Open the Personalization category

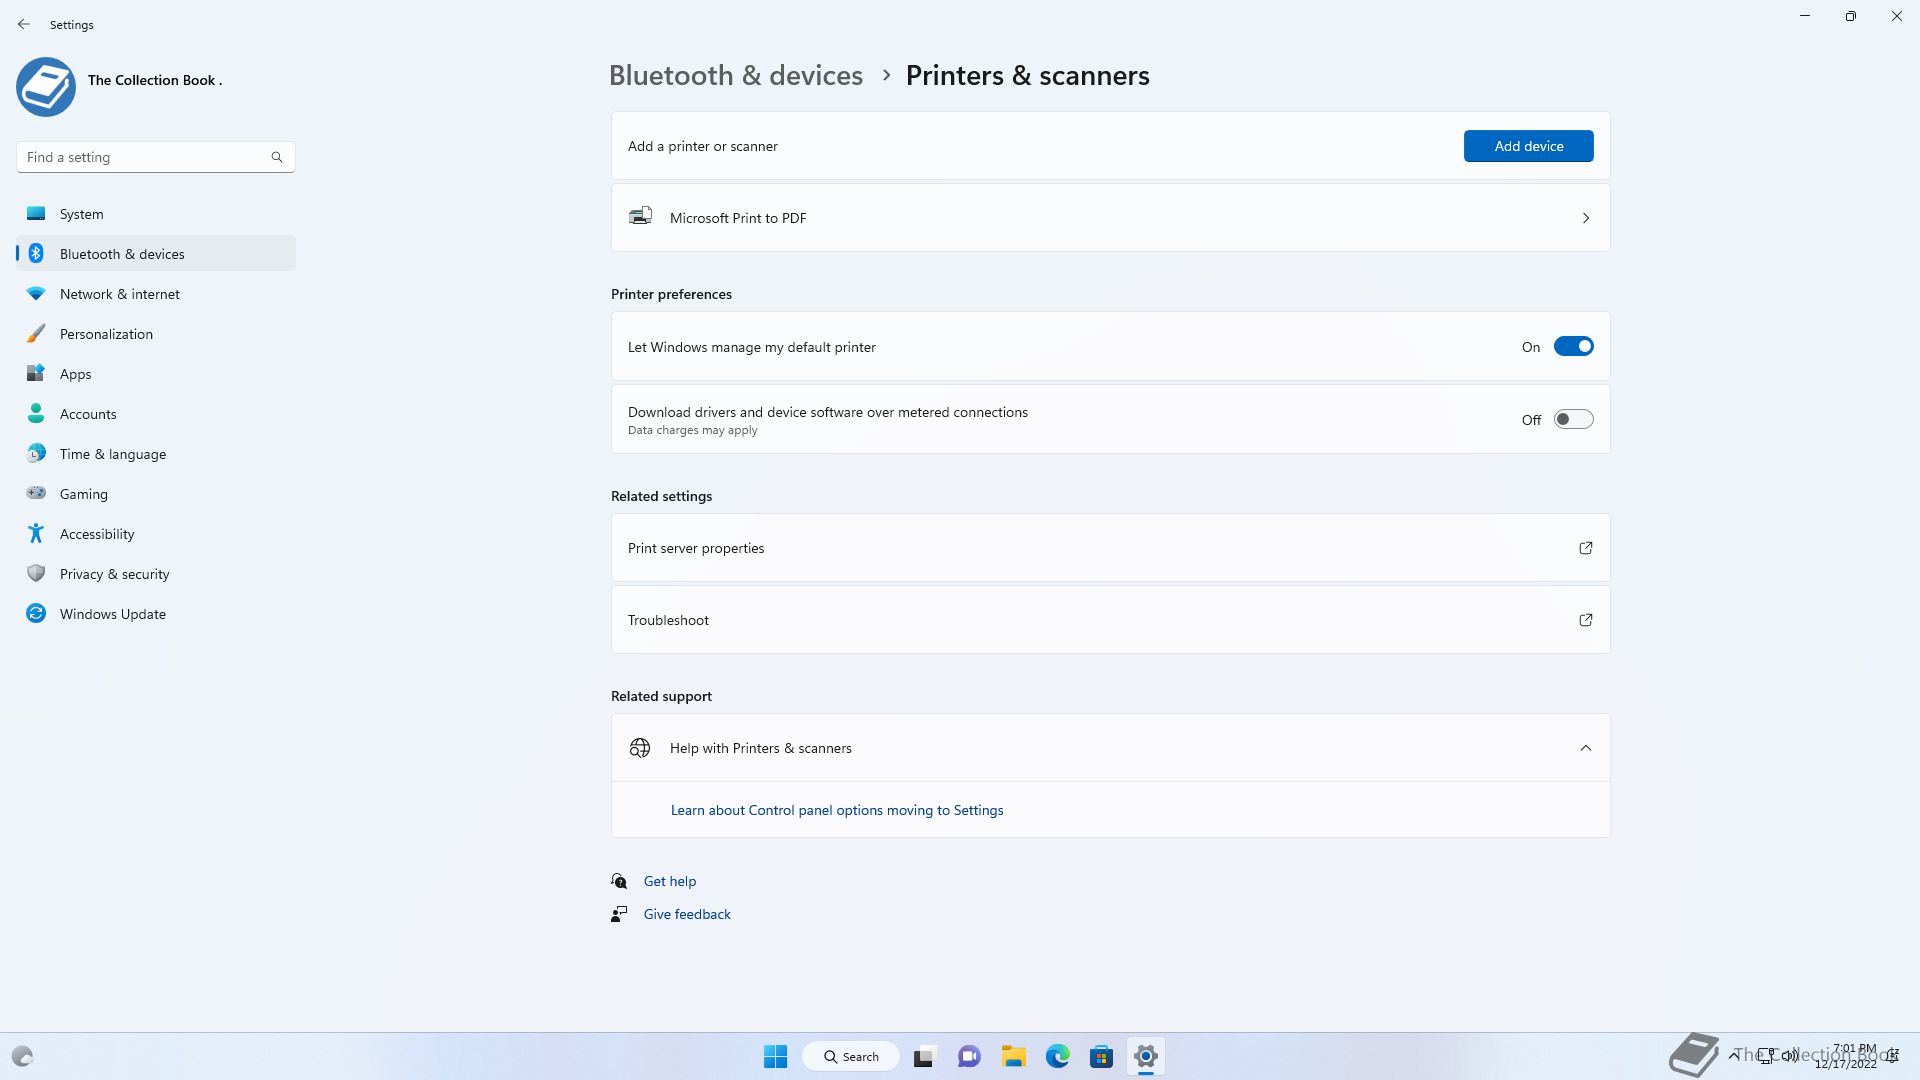(x=156, y=334)
